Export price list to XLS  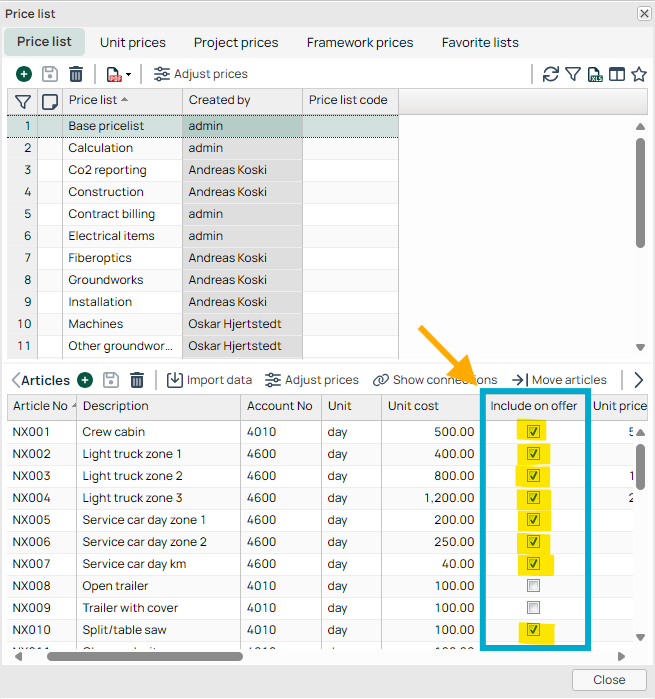(x=595, y=74)
